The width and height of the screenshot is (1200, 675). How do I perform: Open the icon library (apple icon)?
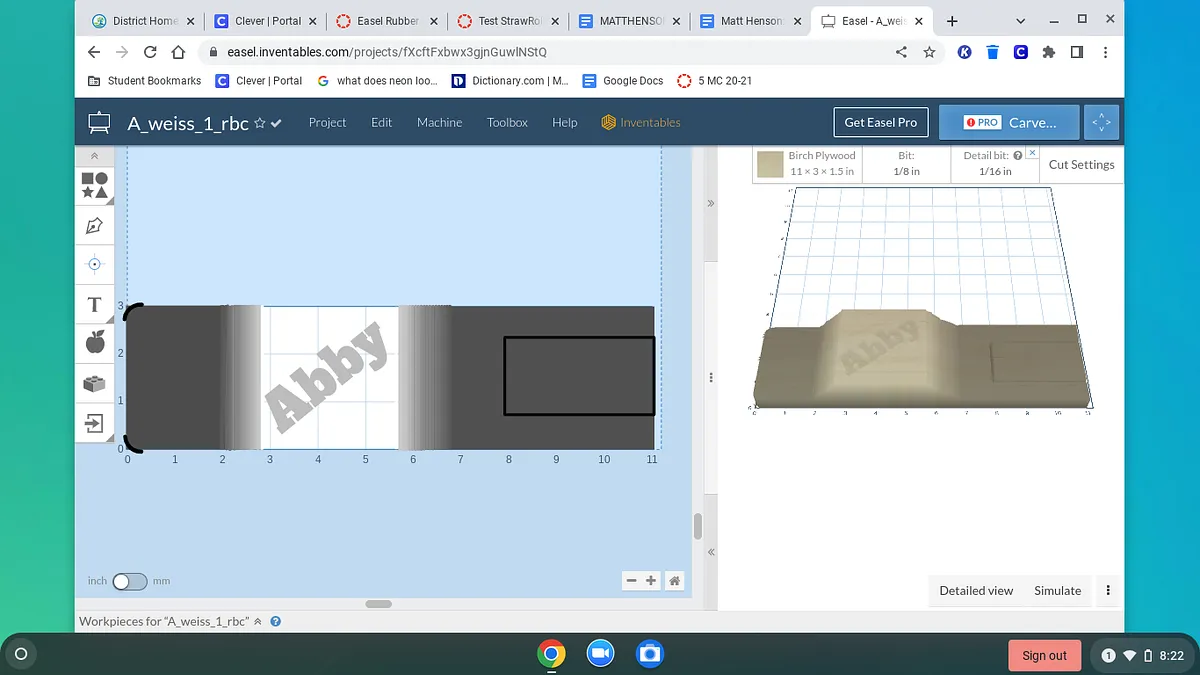[95, 343]
